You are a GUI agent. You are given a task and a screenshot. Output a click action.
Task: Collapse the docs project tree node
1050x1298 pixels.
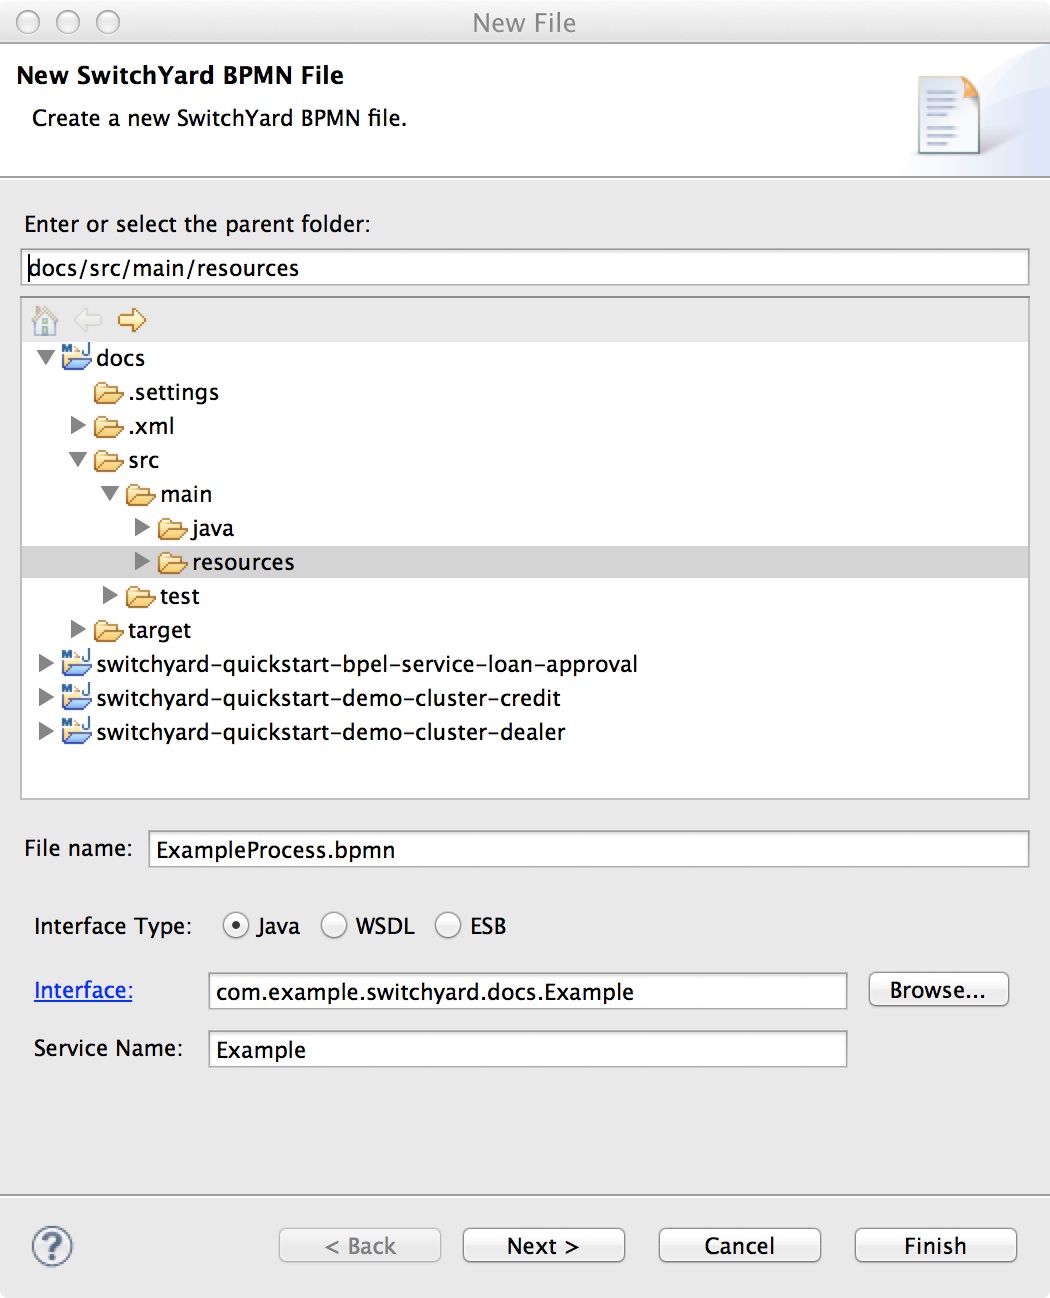point(46,357)
